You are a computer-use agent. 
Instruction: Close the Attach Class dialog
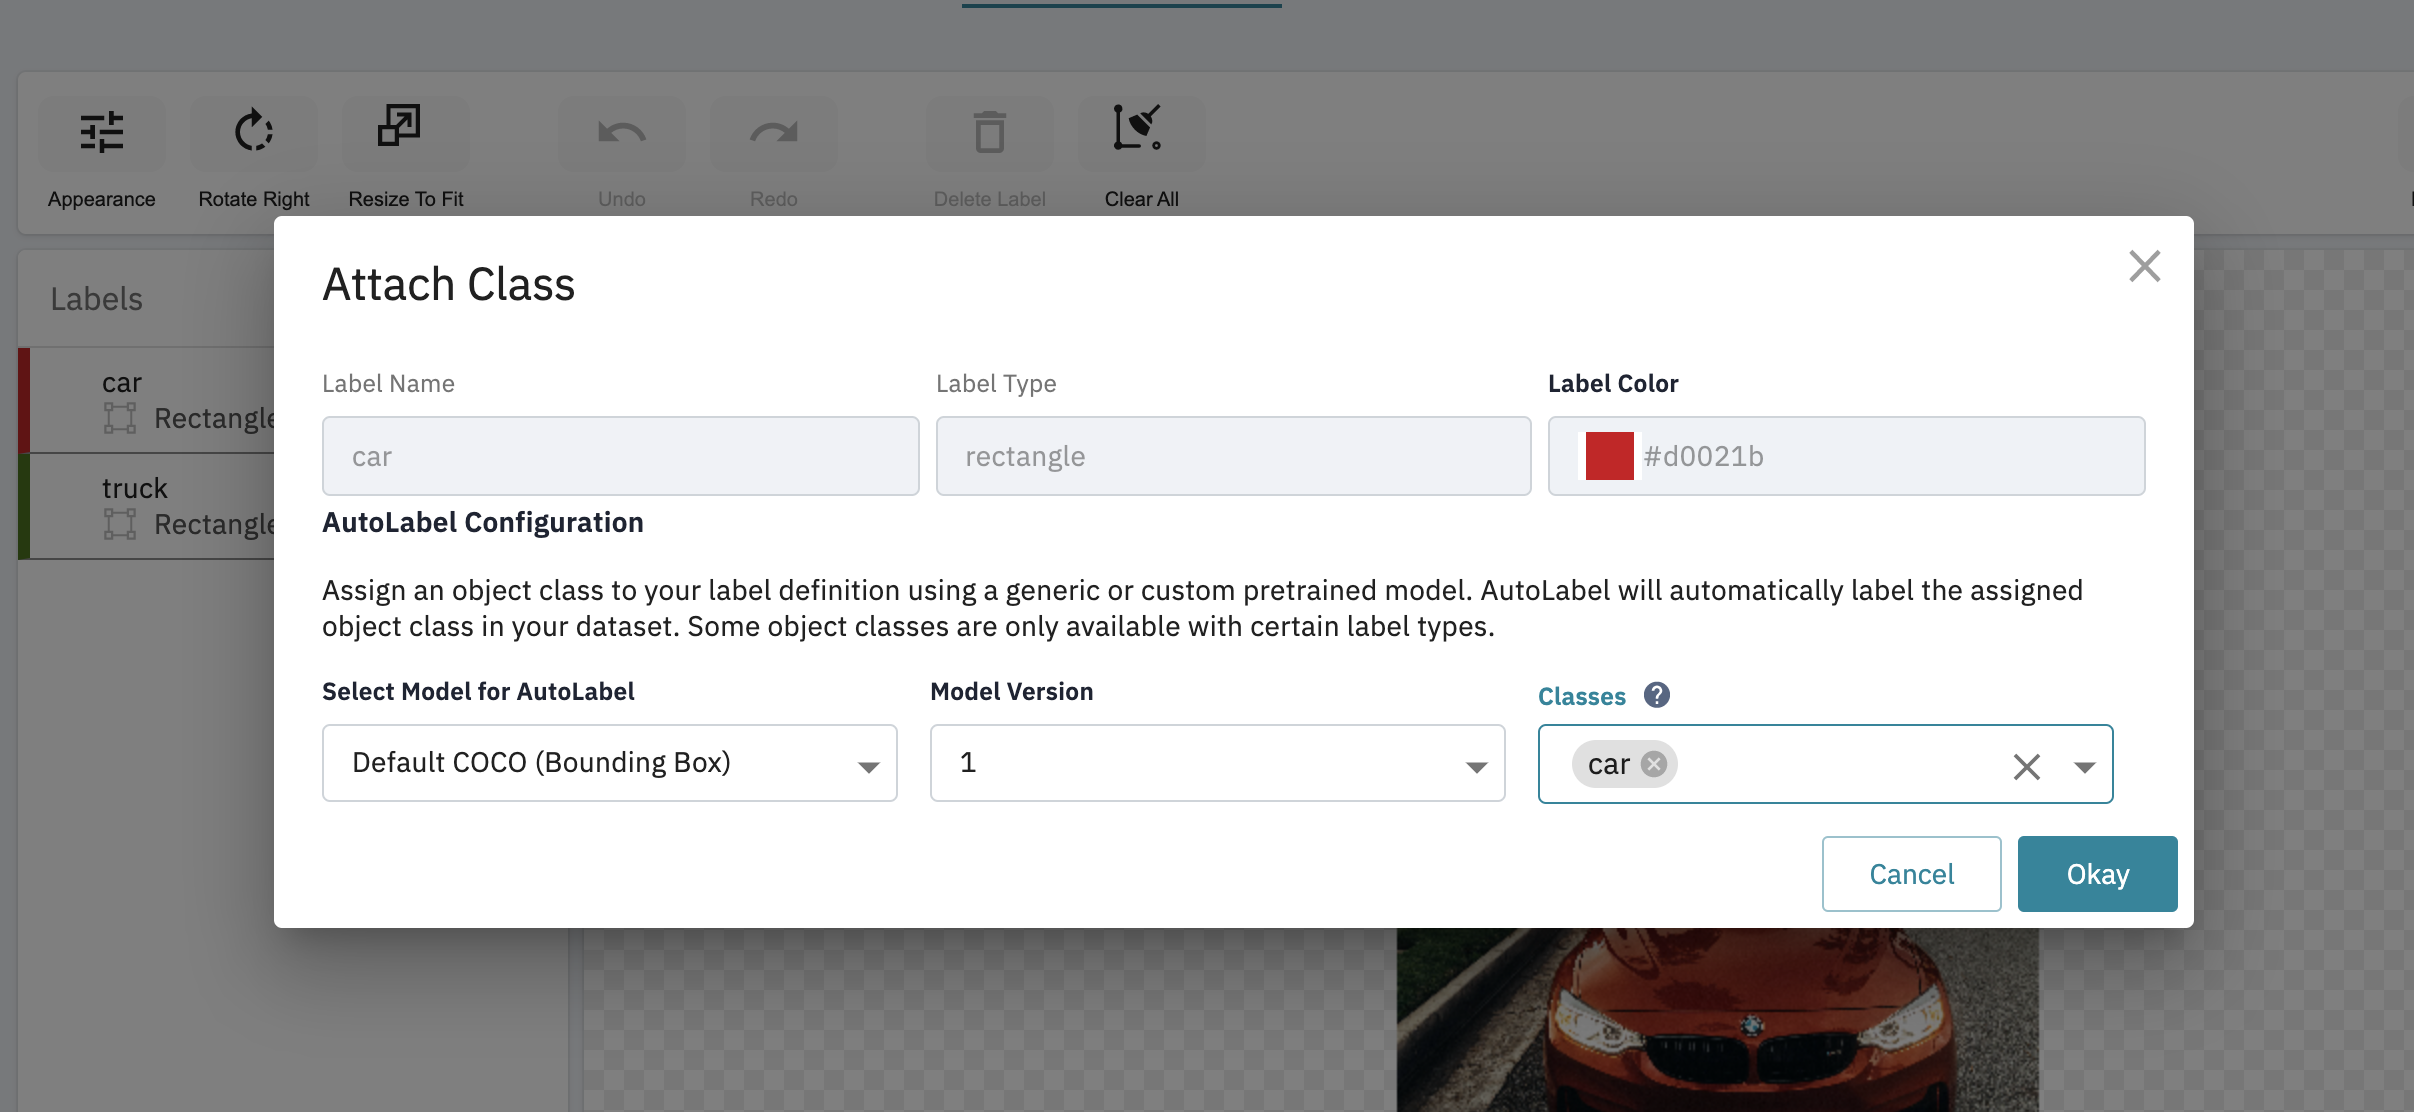pos(2145,266)
